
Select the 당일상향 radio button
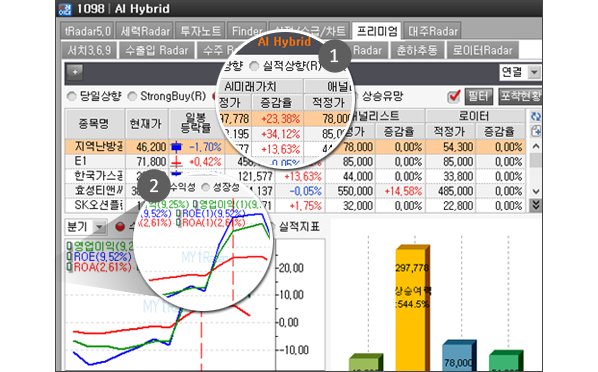[x=71, y=97]
